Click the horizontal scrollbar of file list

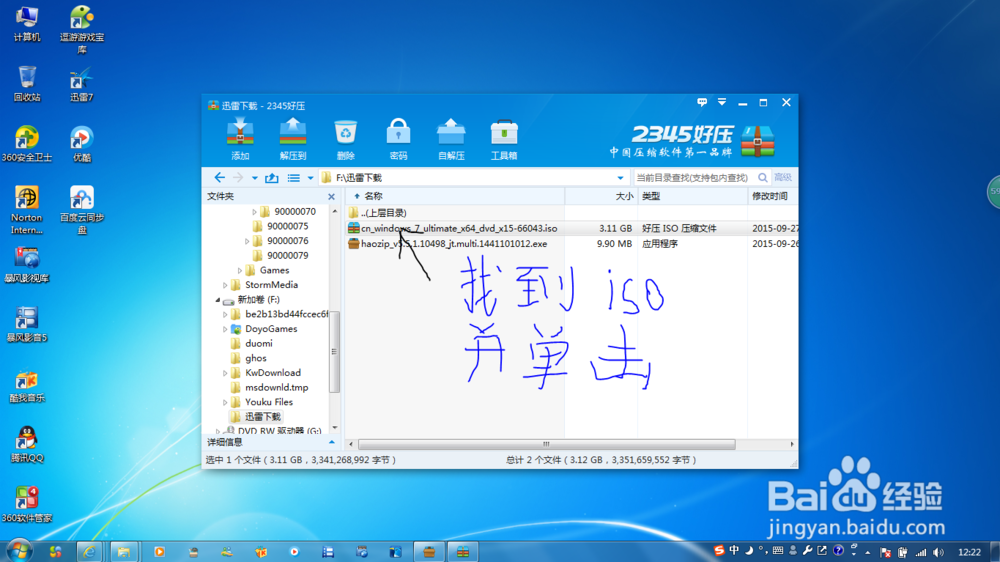[x=547, y=444]
